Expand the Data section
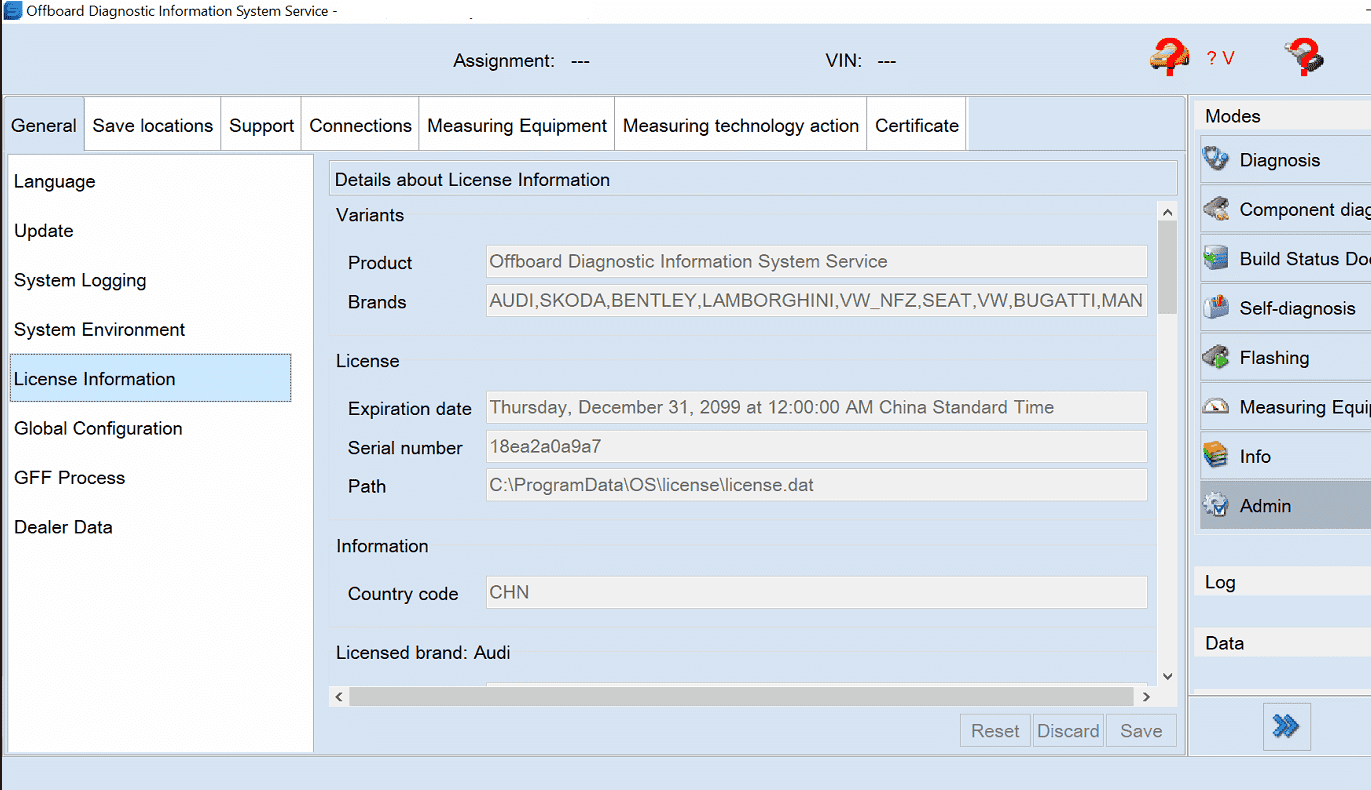This screenshot has width=1371, height=790. 1224,643
